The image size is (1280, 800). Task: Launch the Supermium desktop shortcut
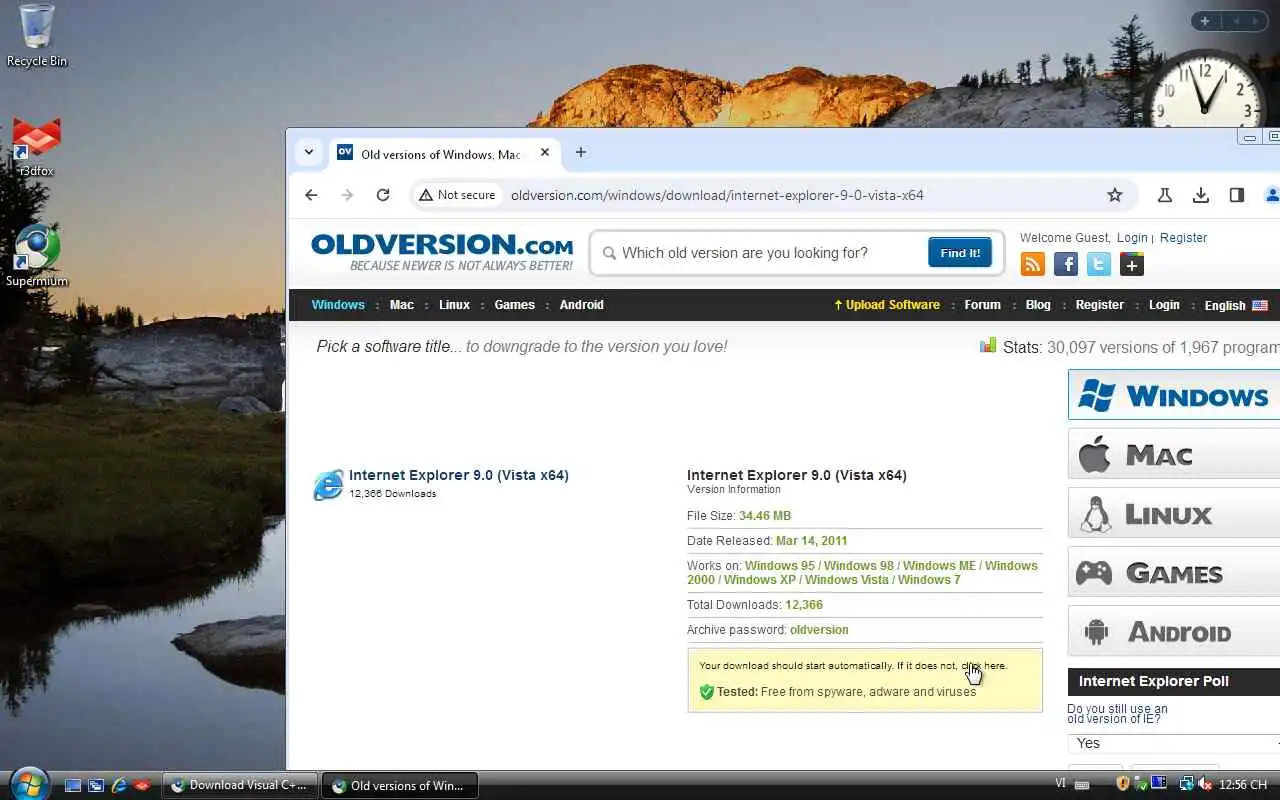pos(37,256)
